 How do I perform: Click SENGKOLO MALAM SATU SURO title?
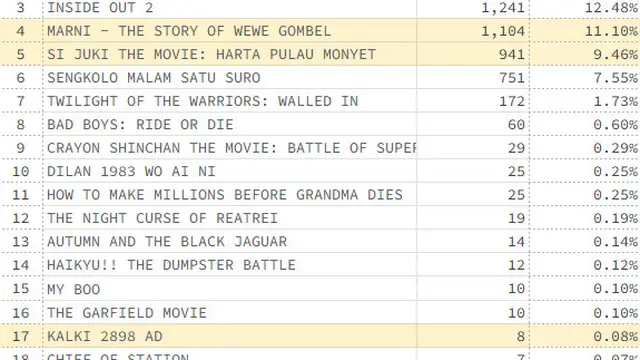(153, 78)
